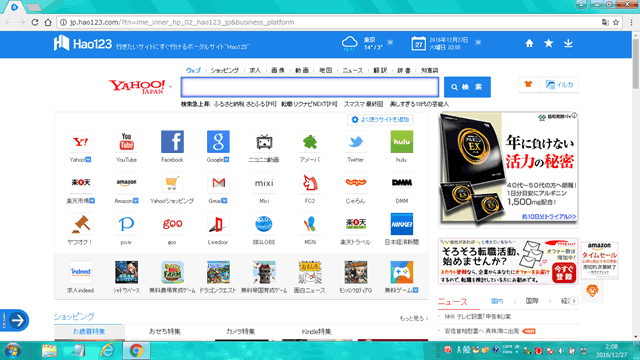Image resolution: width=640 pixels, height=360 pixels.
Task: Open the NIKKEI newspaper icon
Action: coord(402,224)
